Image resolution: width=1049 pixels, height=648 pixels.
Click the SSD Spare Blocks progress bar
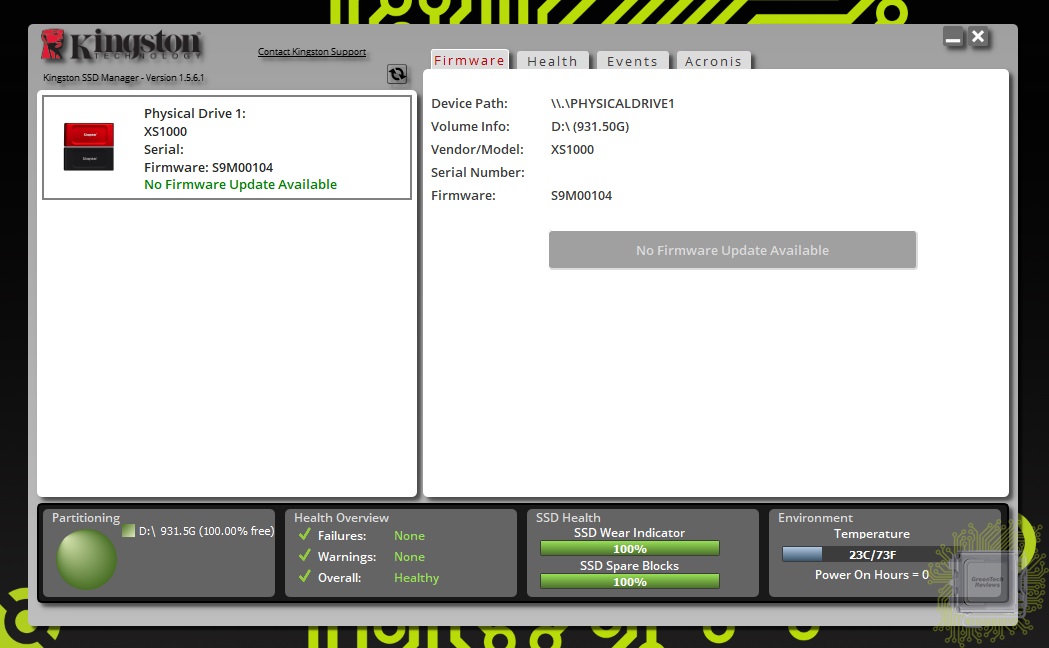(629, 581)
